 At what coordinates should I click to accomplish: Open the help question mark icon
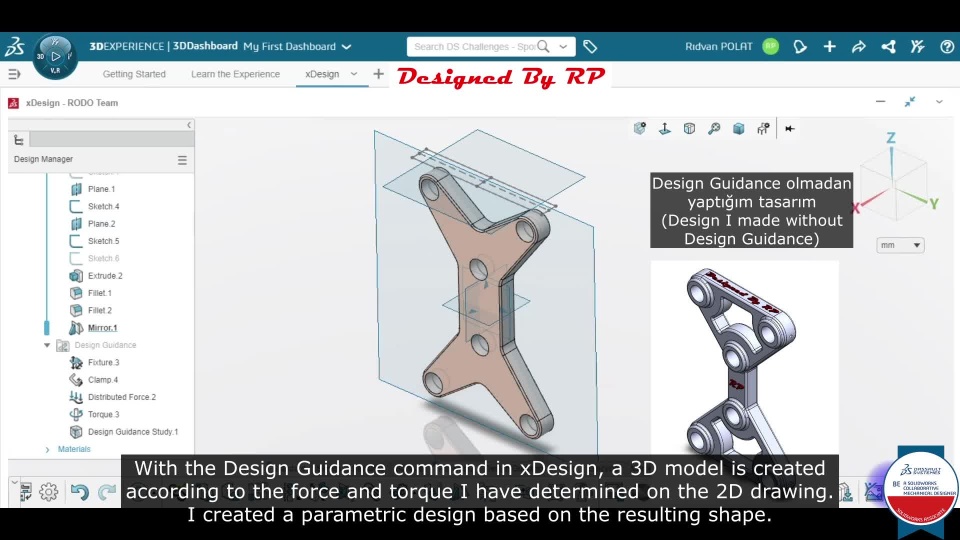[x=947, y=47]
